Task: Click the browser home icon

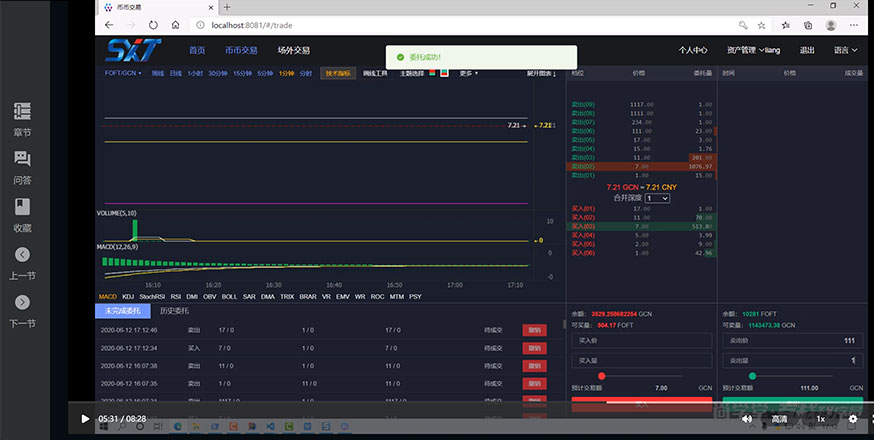Action: [x=176, y=25]
